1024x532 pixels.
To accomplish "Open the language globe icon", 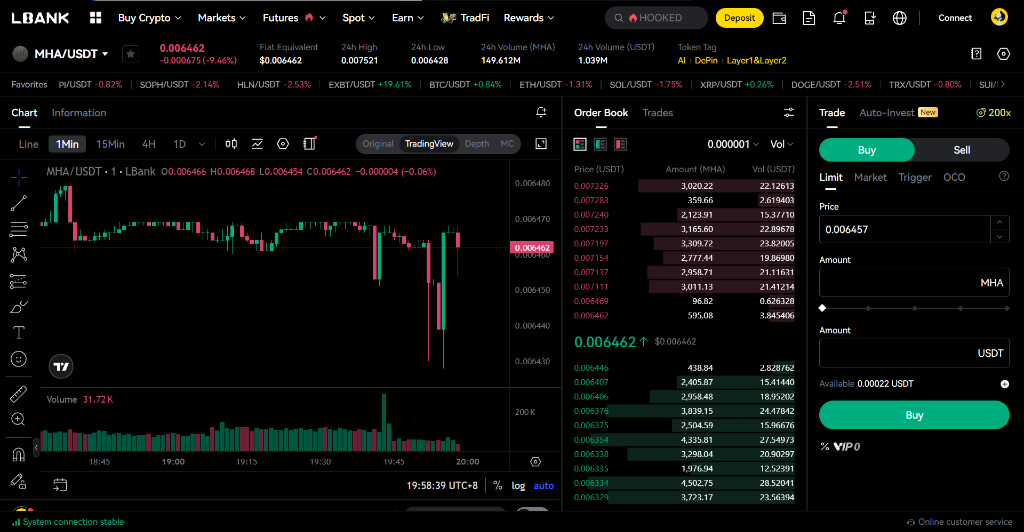I will point(899,18).
